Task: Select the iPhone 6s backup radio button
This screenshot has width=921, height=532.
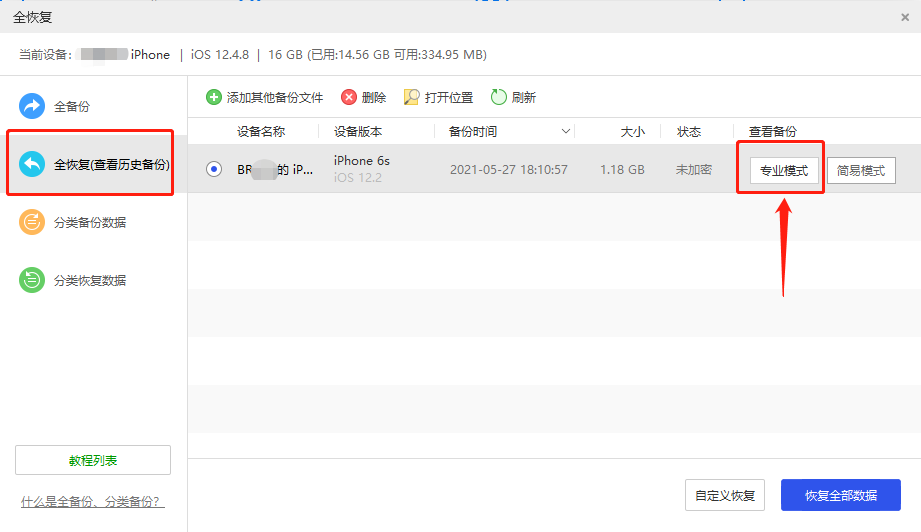Action: [x=214, y=170]
